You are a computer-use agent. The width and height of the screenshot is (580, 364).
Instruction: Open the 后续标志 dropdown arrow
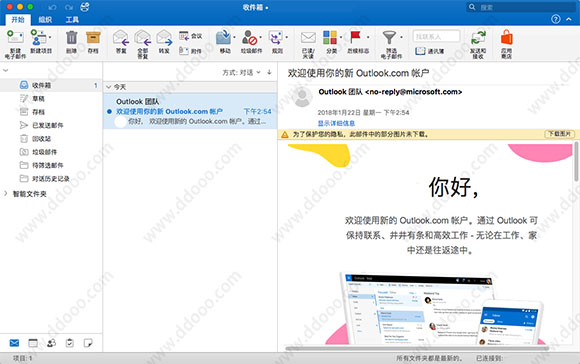click(368, 37)
